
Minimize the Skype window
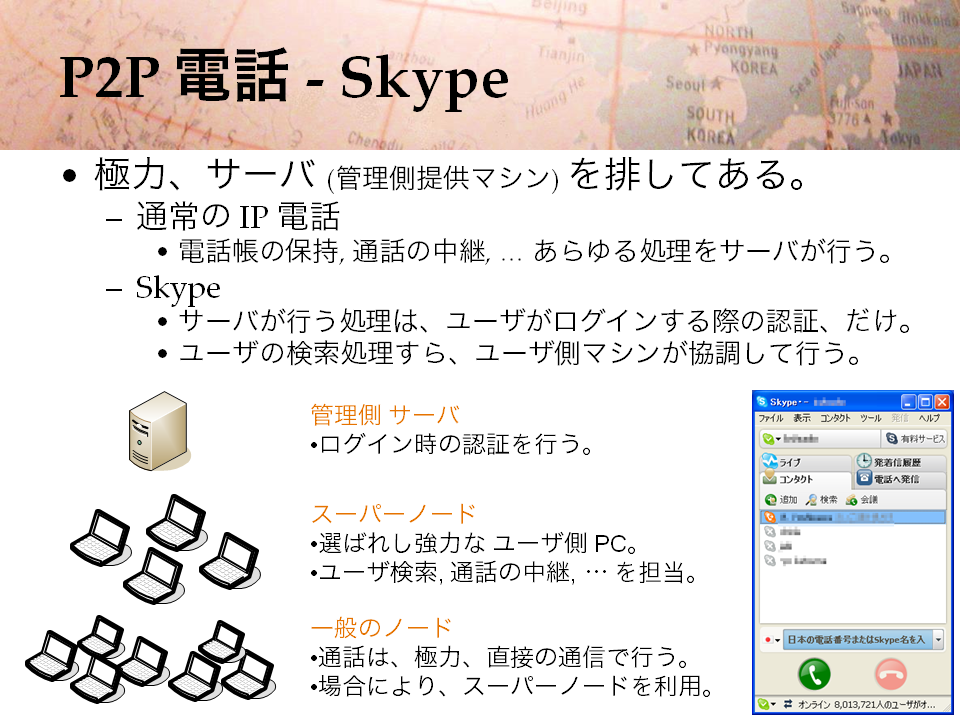[909, 402]
